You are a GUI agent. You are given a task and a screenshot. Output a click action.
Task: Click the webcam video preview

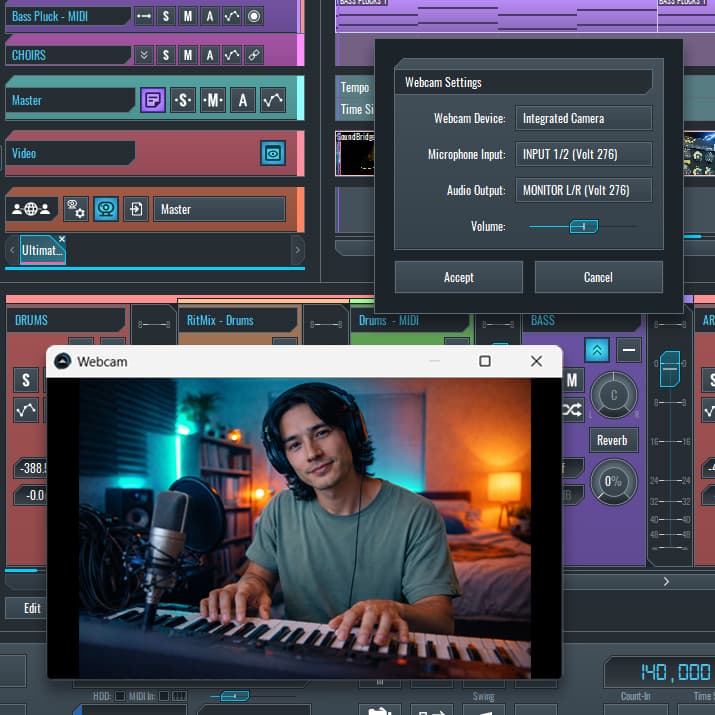coord(305,528)
